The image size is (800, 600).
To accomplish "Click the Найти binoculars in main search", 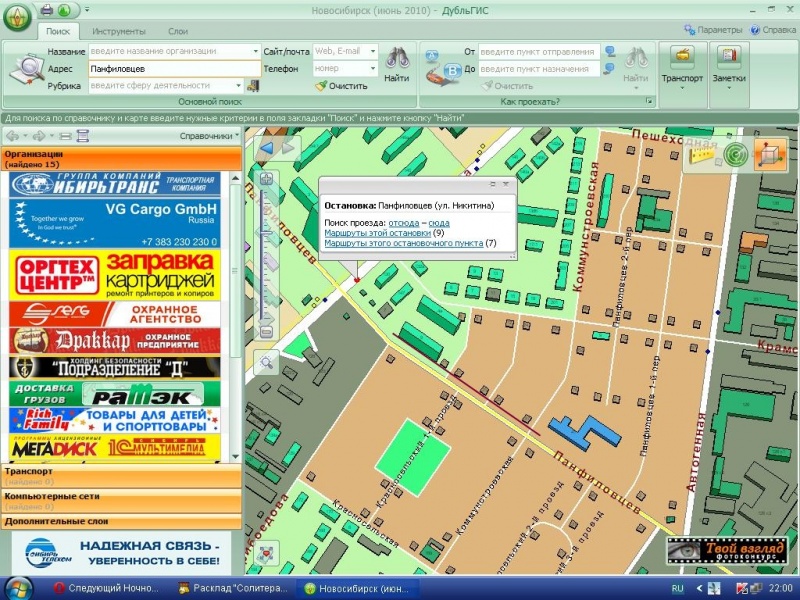I will 396,65.
